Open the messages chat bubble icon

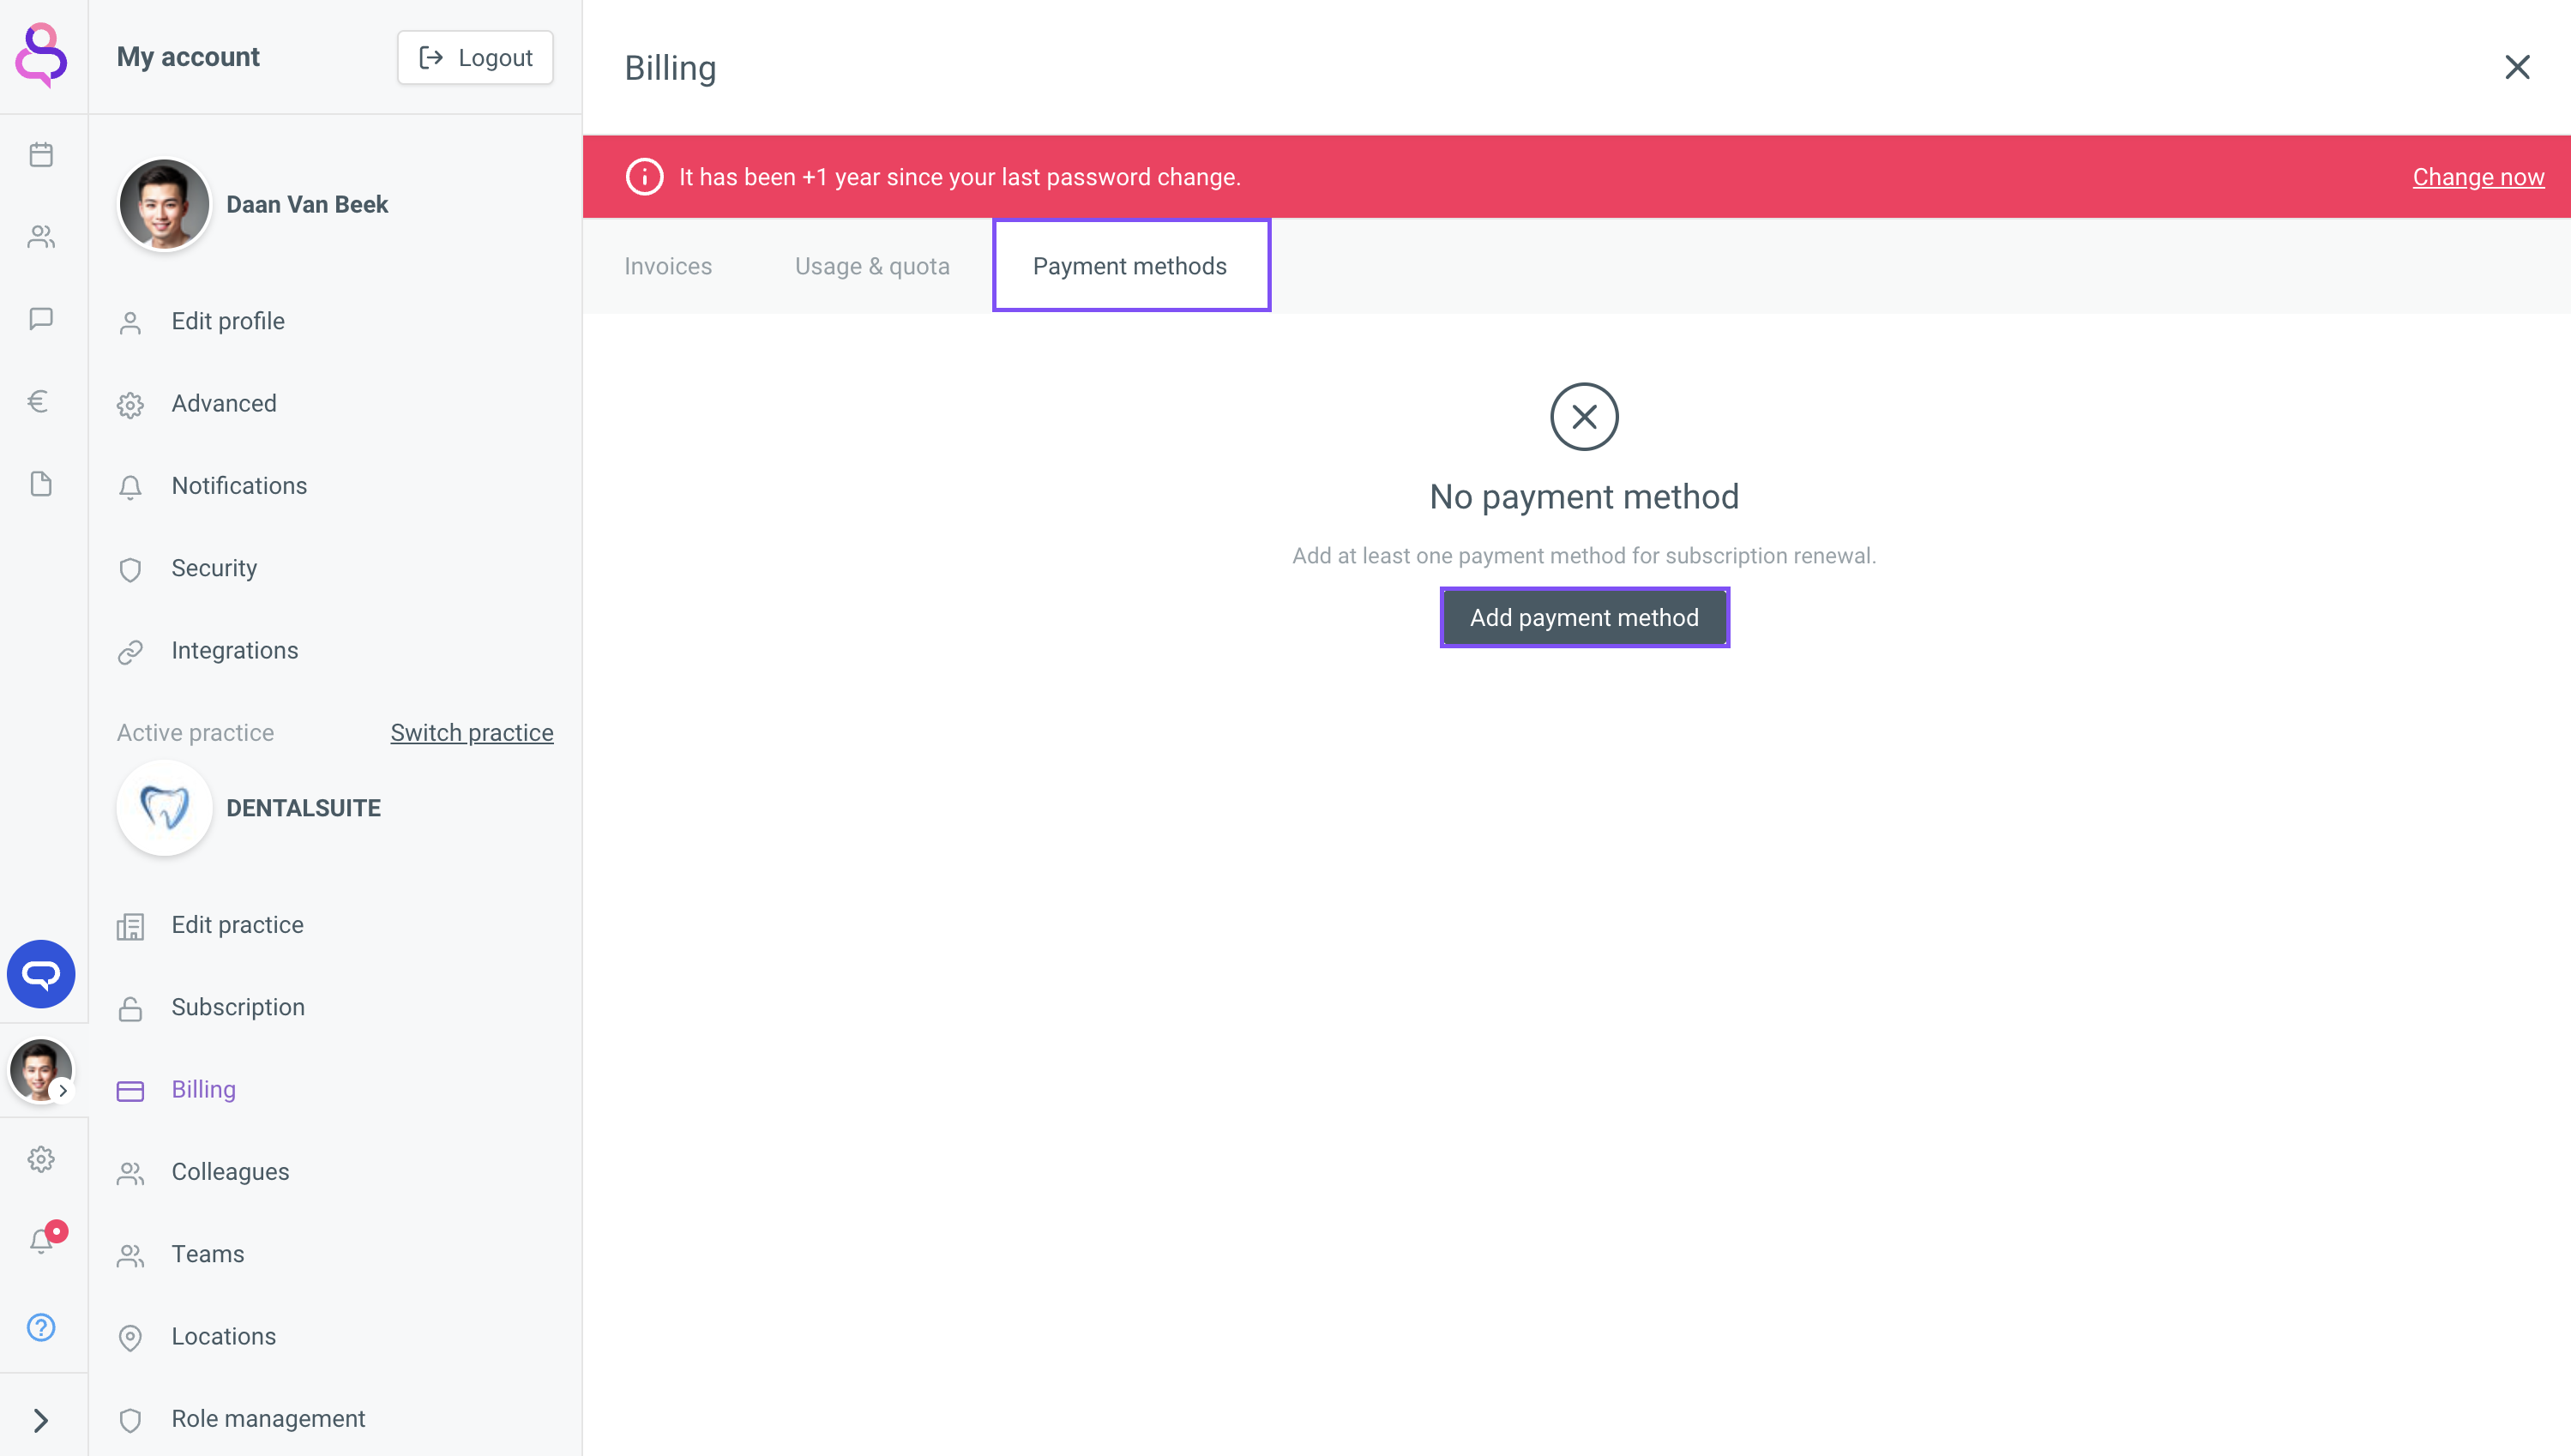(41, 319)
